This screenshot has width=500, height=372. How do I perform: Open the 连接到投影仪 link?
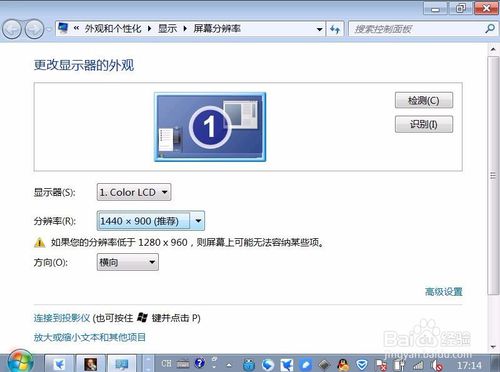[62, 318]
